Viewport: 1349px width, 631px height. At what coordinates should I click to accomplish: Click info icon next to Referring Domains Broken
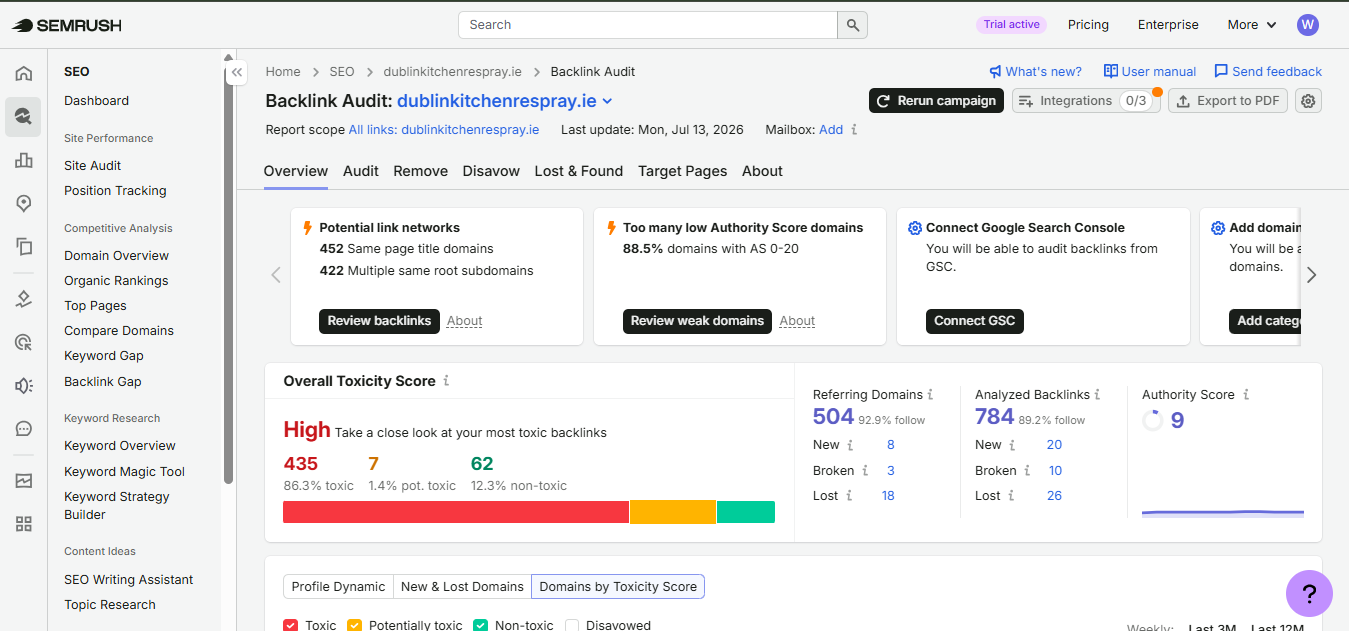coord(865,471)
